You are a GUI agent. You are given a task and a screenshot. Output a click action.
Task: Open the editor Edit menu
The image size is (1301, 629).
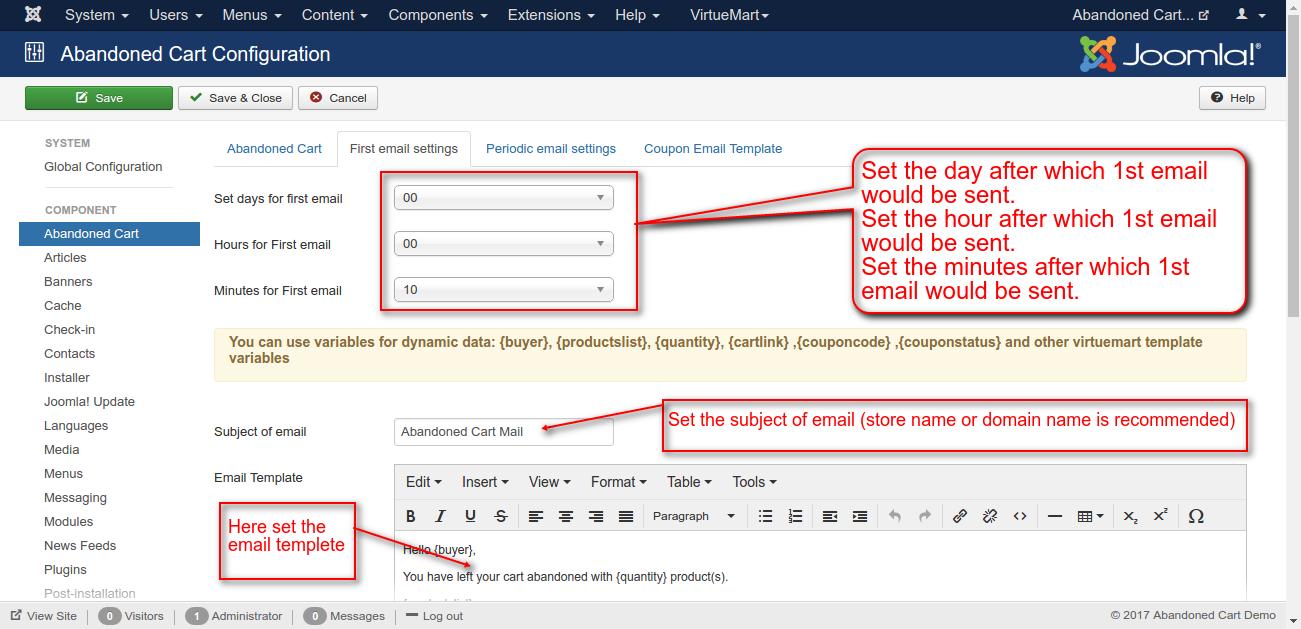pyautogui.click(x=423, y=482)
